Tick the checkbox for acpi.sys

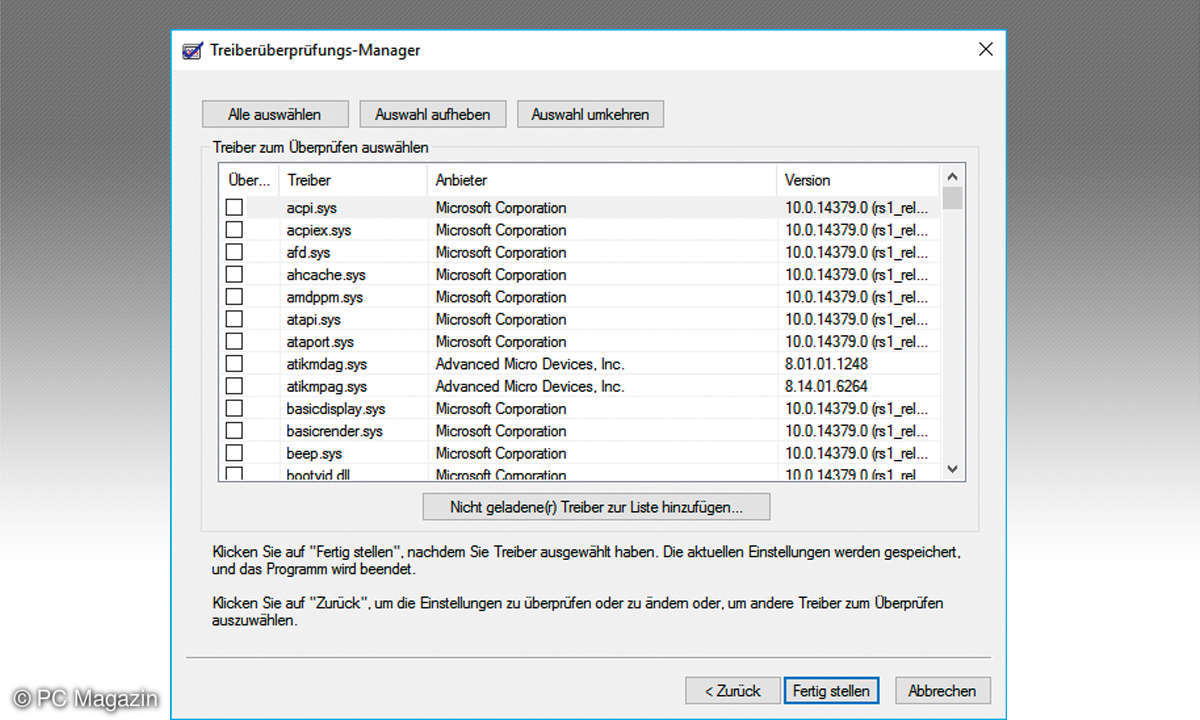pyautogui.click(x=234, y=208)
